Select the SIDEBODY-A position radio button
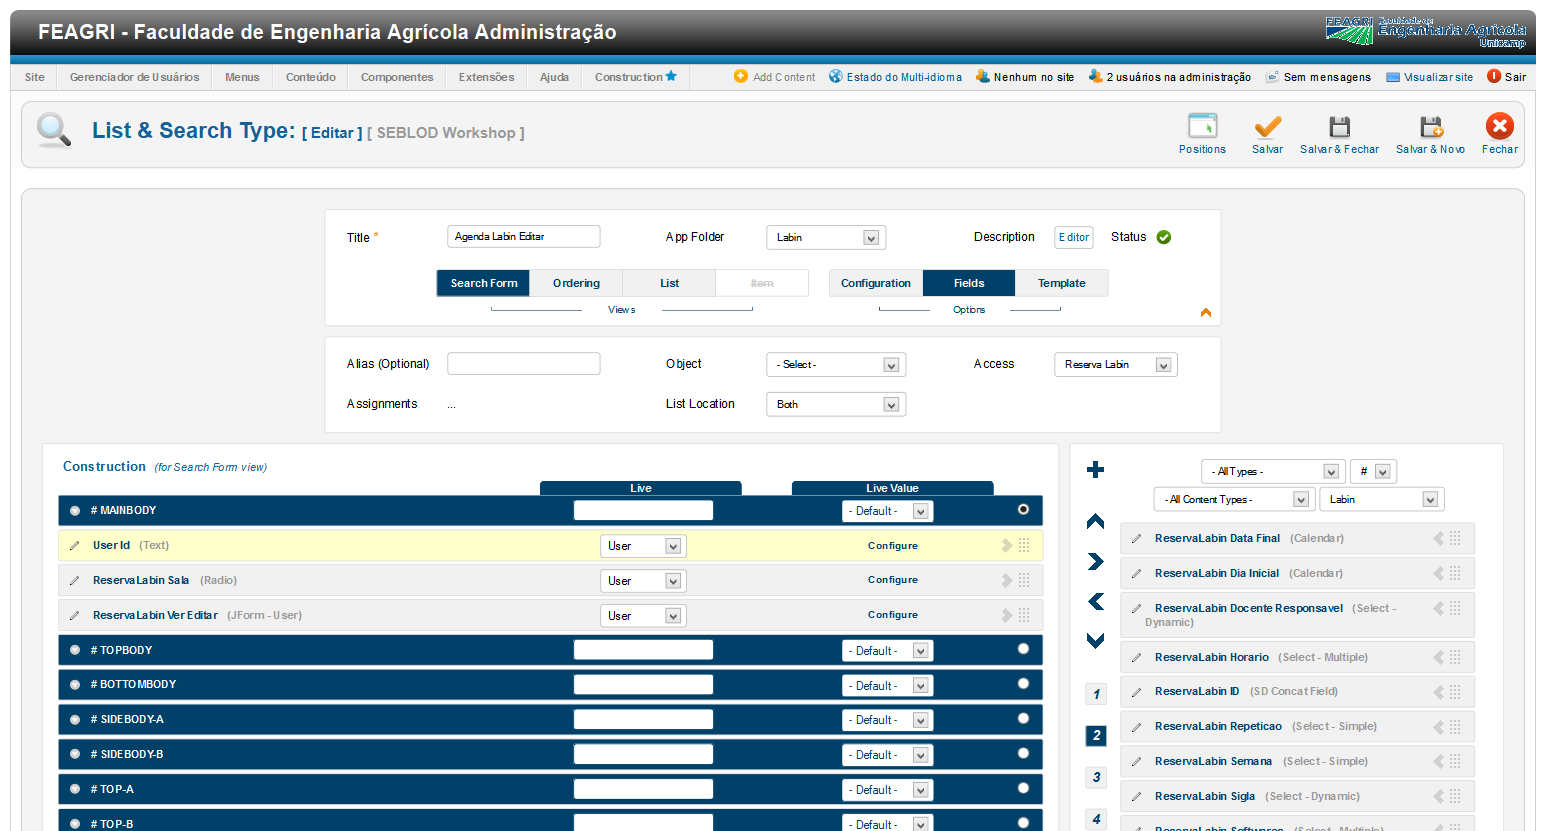The width and height of the screenshot is (1546, 831). pyautogui.click(x=1023, y=719)
